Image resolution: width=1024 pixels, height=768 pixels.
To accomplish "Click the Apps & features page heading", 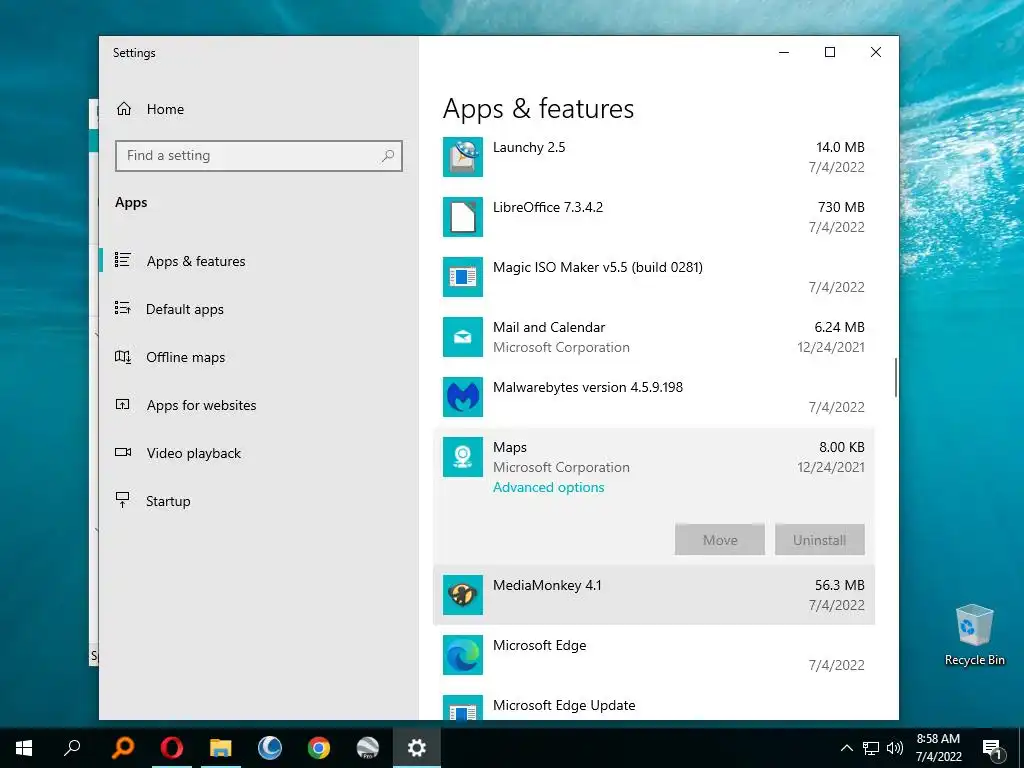I will (538, 108).
